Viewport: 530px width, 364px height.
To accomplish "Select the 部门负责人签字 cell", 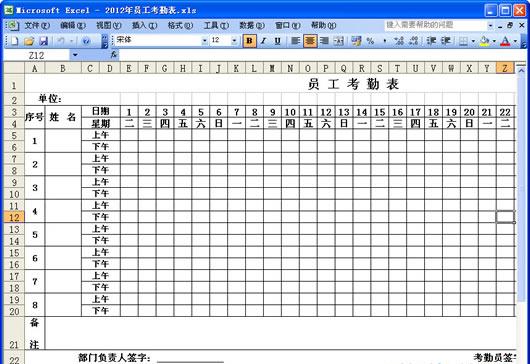I will point(114,357).
